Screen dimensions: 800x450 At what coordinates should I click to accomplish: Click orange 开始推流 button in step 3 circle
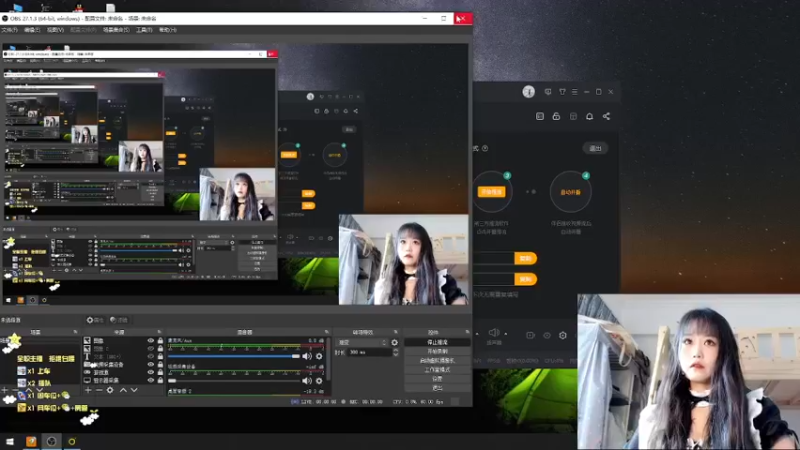point(491,192)
